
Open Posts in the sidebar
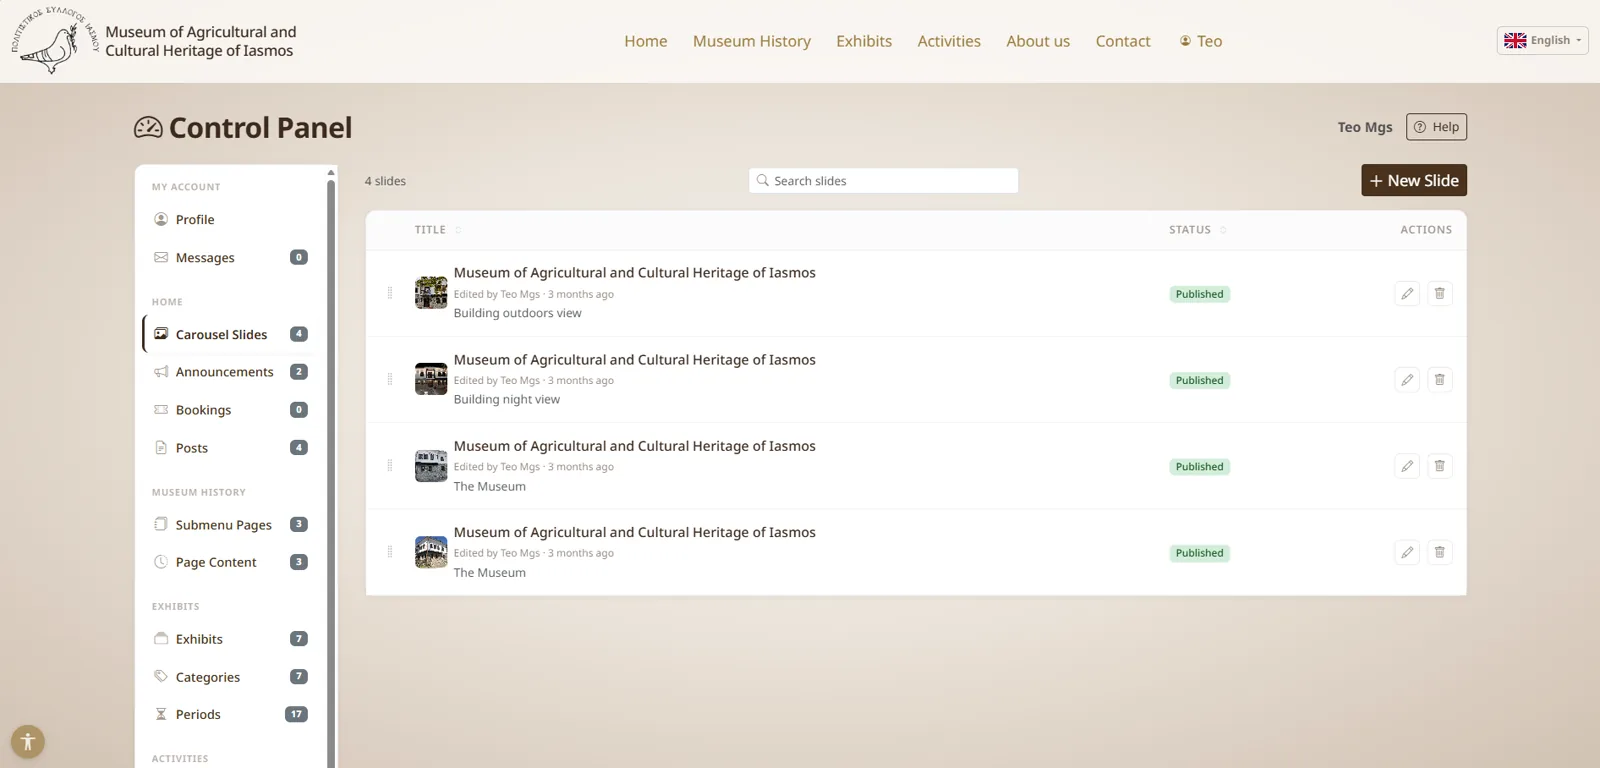(x=230, y=448)
